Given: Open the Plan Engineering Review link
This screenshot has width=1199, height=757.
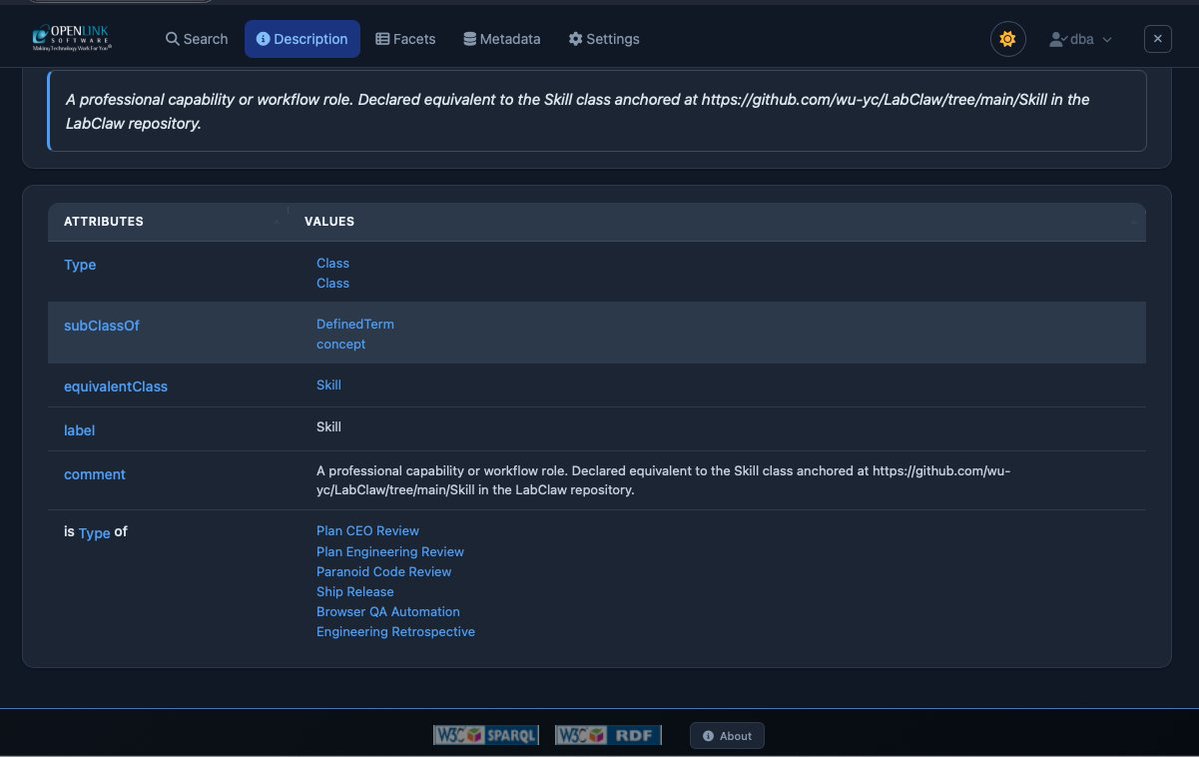Looking at the screenshot, I should [390, 551].
